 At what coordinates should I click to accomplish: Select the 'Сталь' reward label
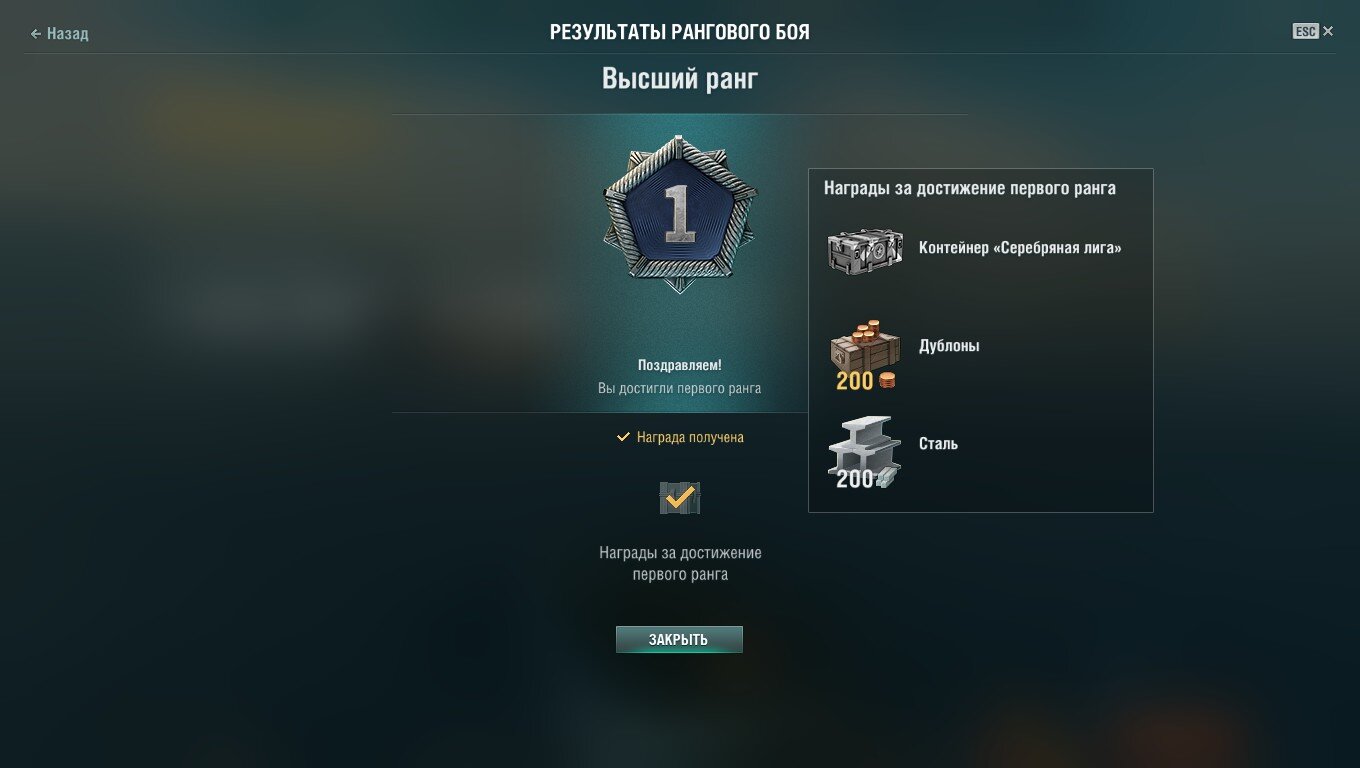pos(938,443)
